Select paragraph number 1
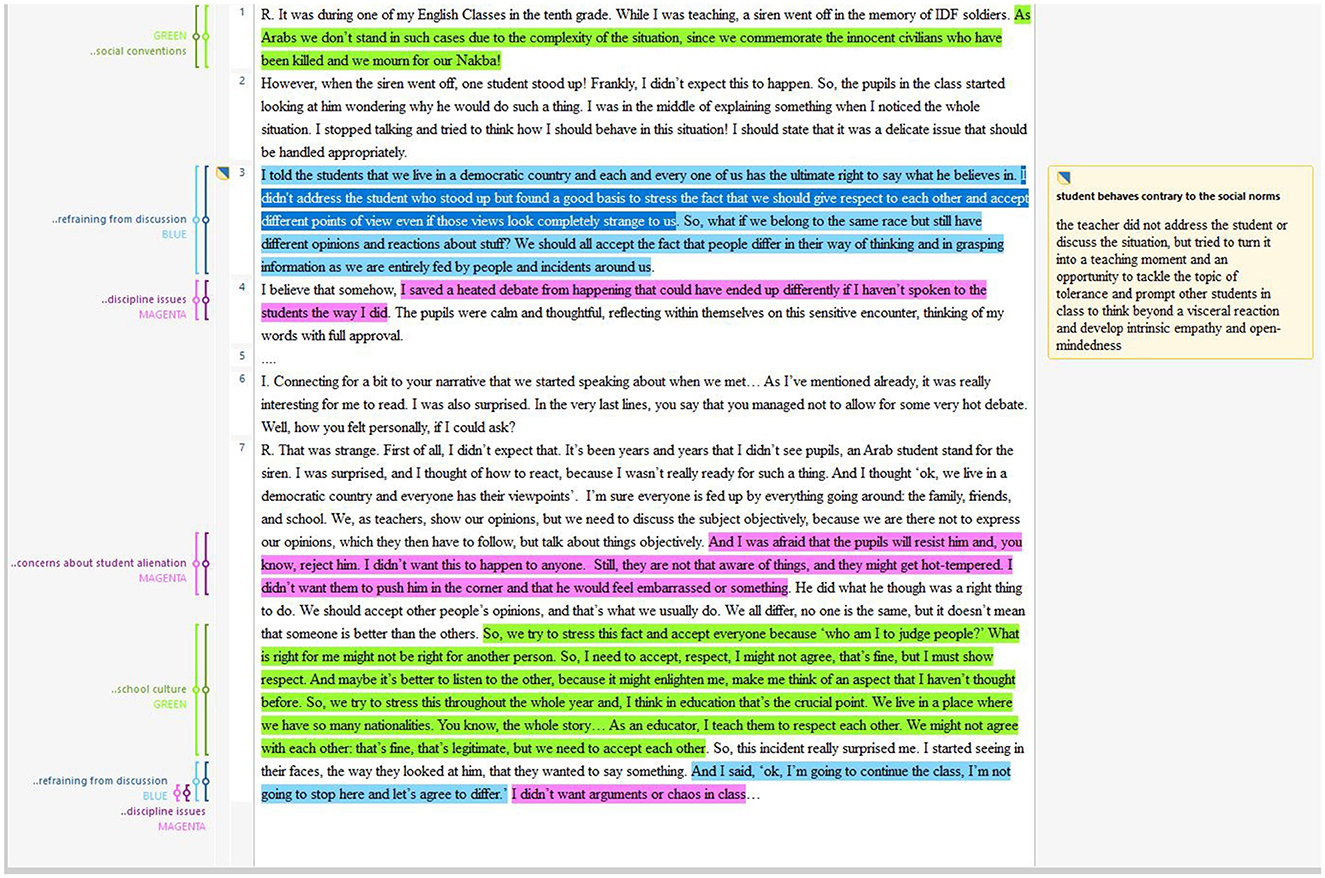The height and width of the screenshot is (878, 1325). (x=241, y=13)
